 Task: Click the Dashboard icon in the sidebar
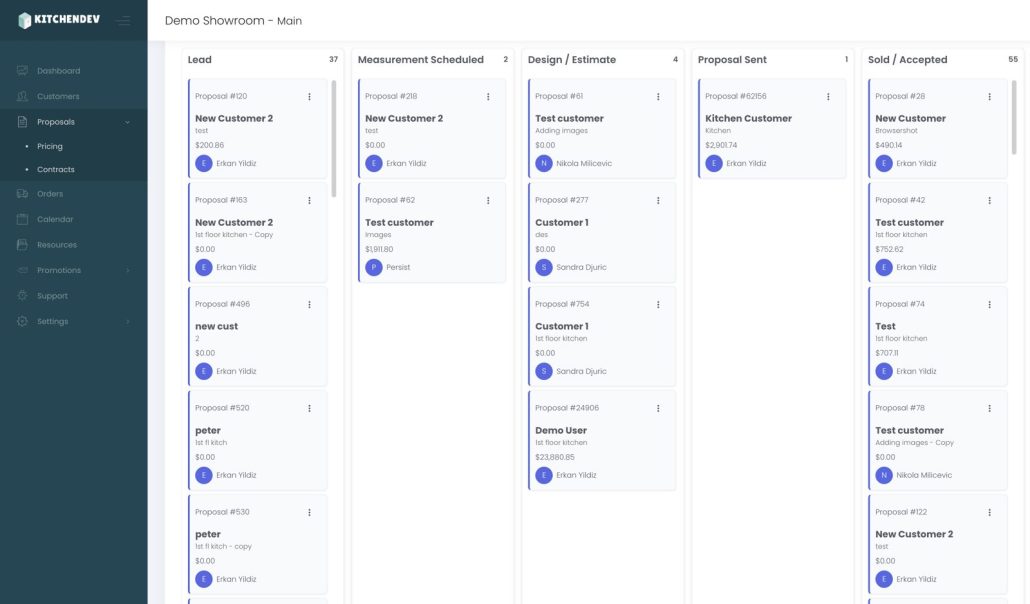[x=22, y=70]
